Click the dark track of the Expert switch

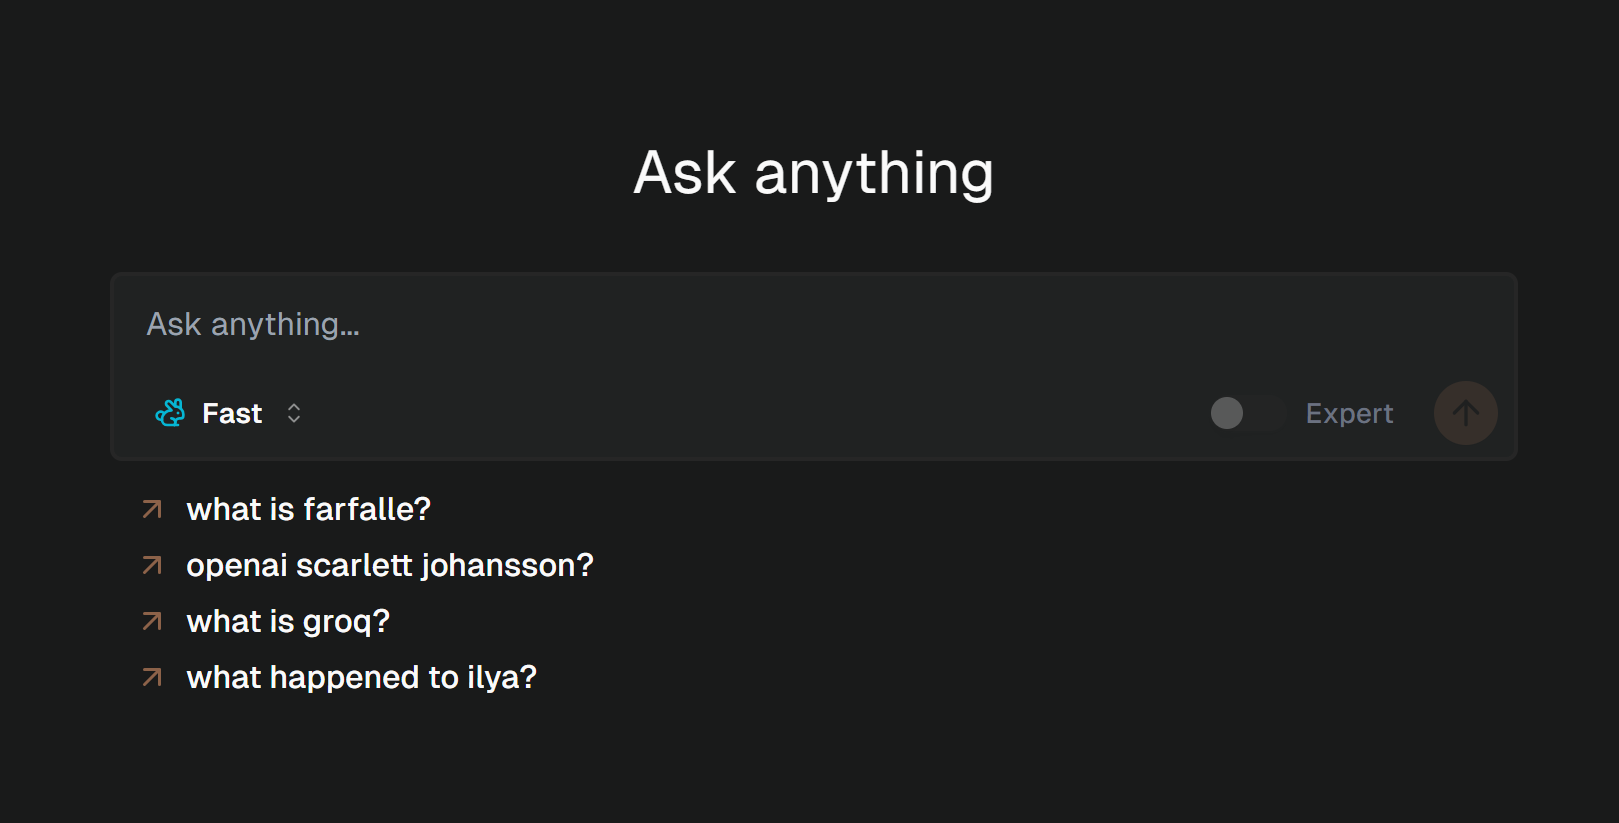pos(1266,413)
